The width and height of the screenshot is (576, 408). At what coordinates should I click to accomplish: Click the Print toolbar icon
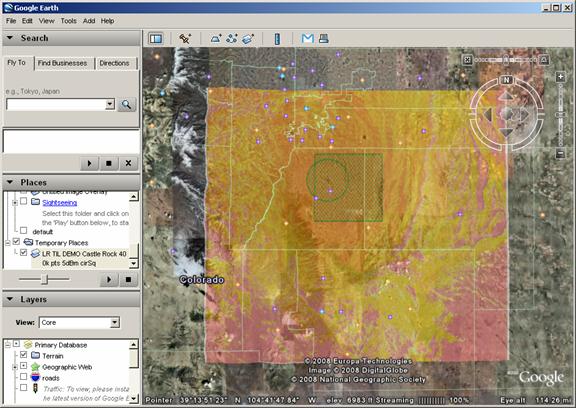click(324, 38)
